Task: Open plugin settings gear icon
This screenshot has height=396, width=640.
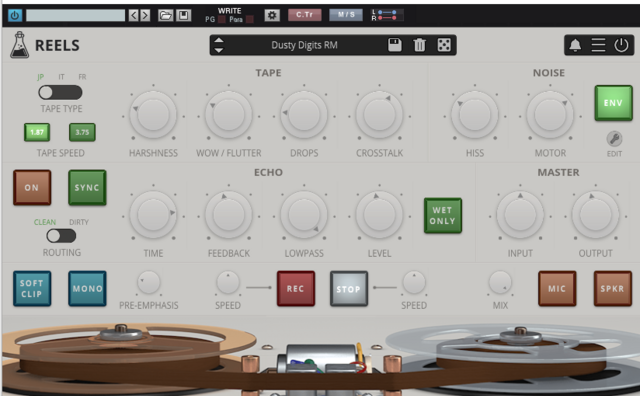Action: click(272, 16)
